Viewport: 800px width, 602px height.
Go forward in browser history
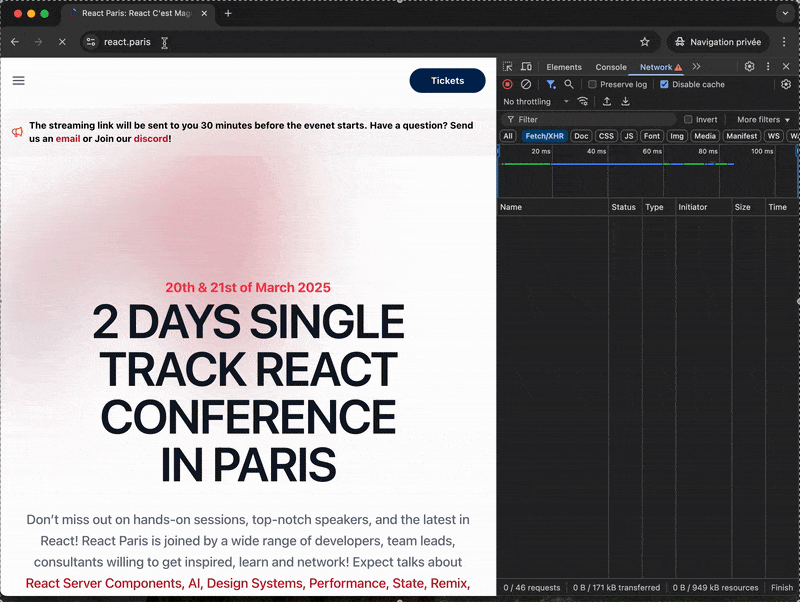(38, 42)
